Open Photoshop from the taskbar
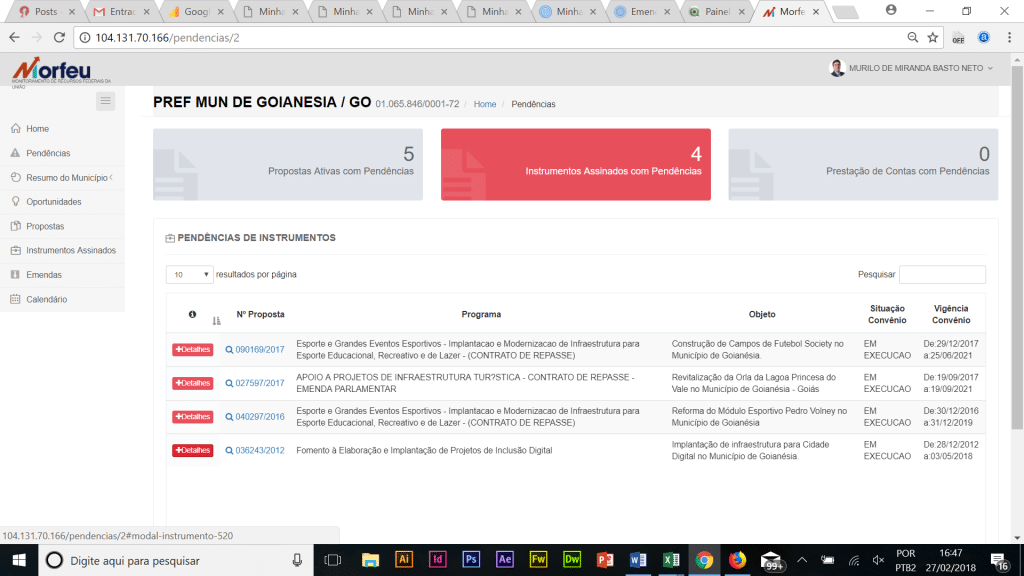This screenshot has width=1024, height=576. click(x=471, y=560)
